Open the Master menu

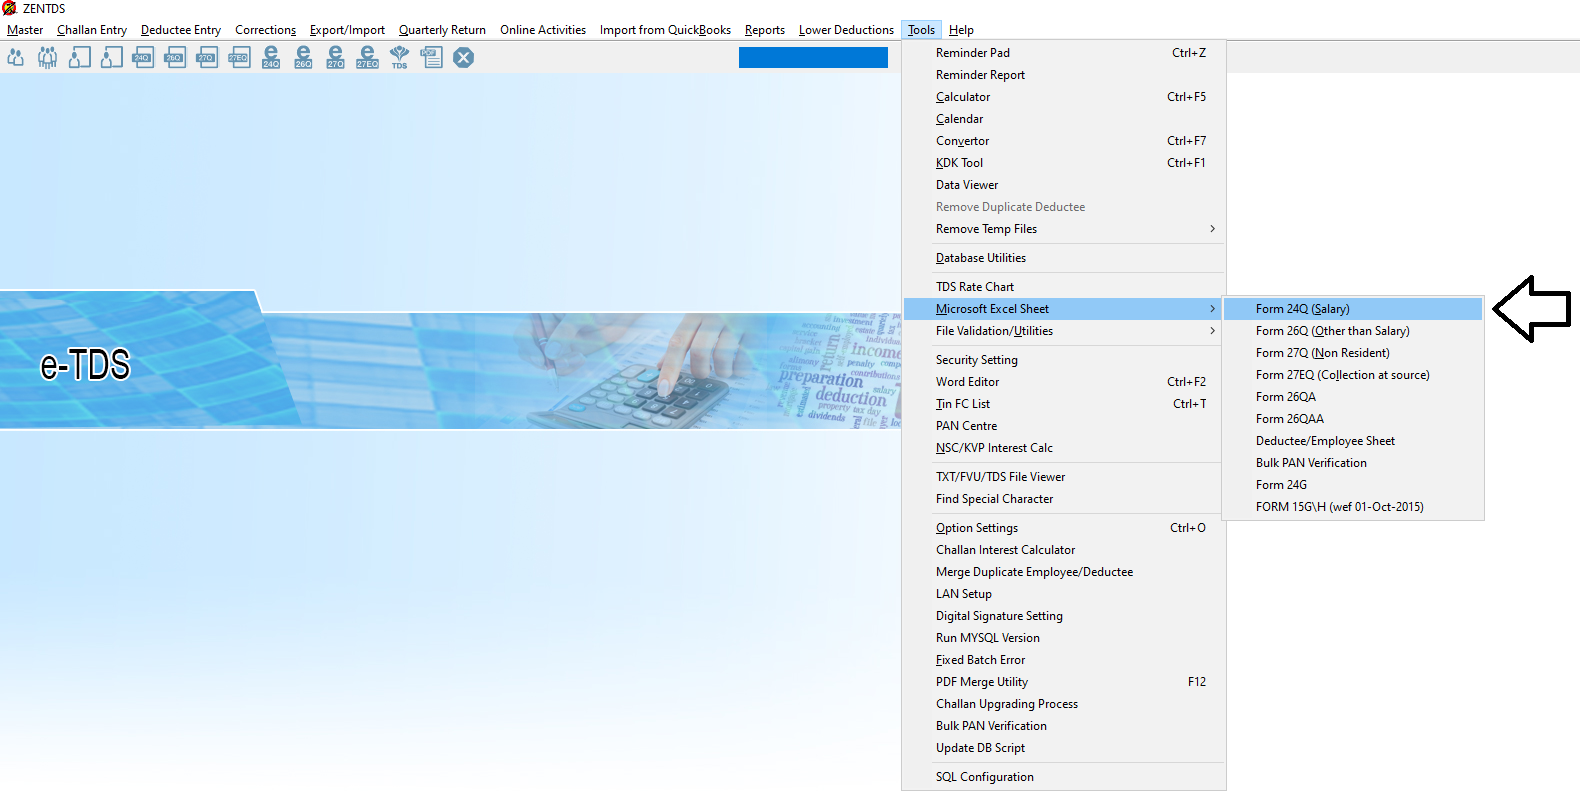25,30
